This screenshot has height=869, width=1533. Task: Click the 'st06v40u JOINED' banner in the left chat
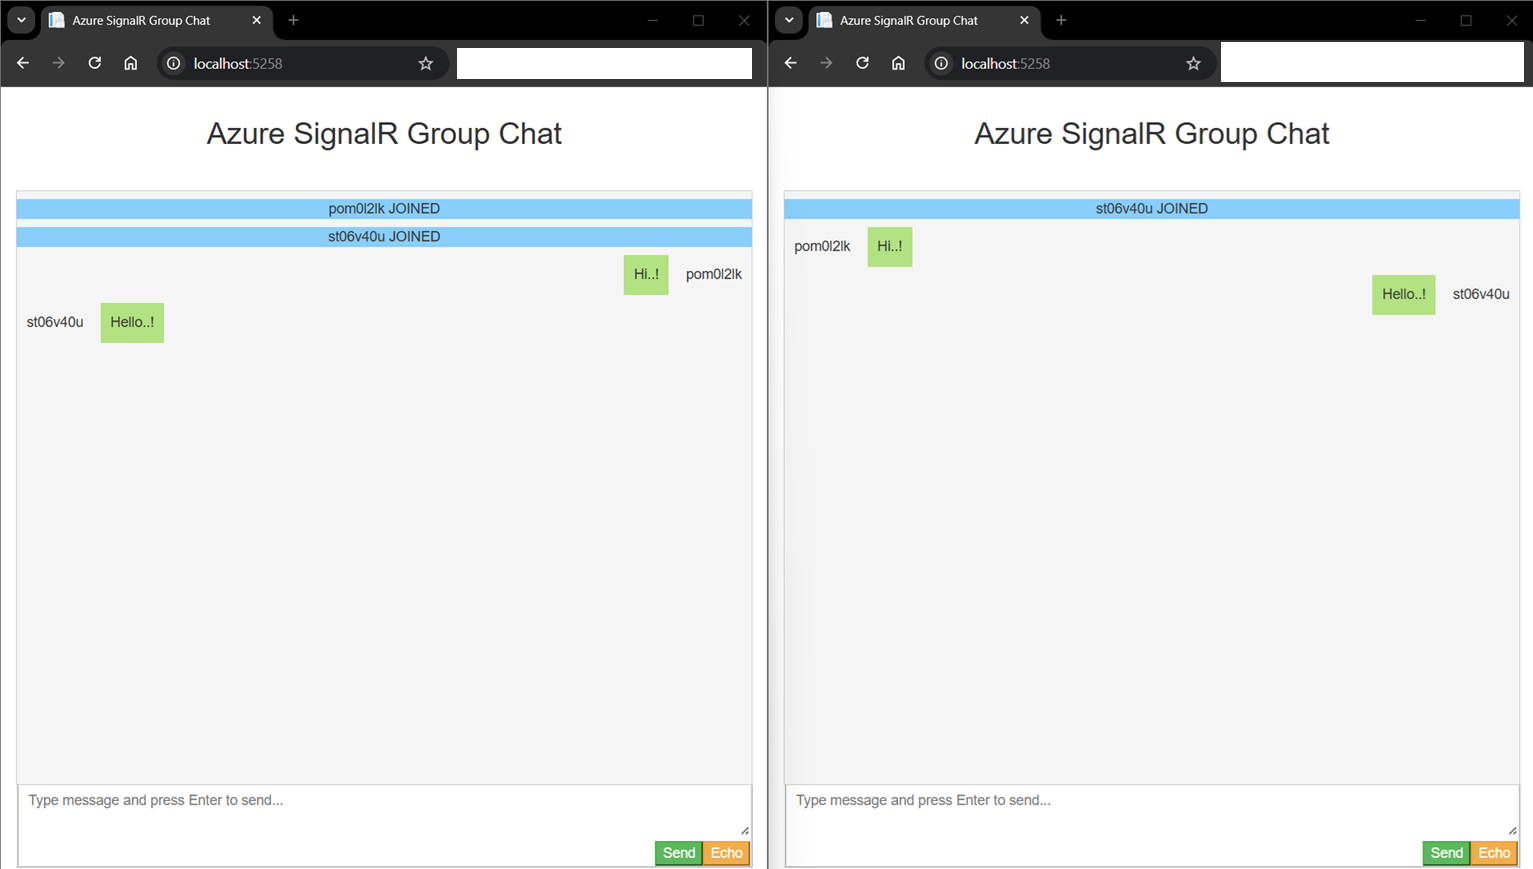tap(384, 237)
